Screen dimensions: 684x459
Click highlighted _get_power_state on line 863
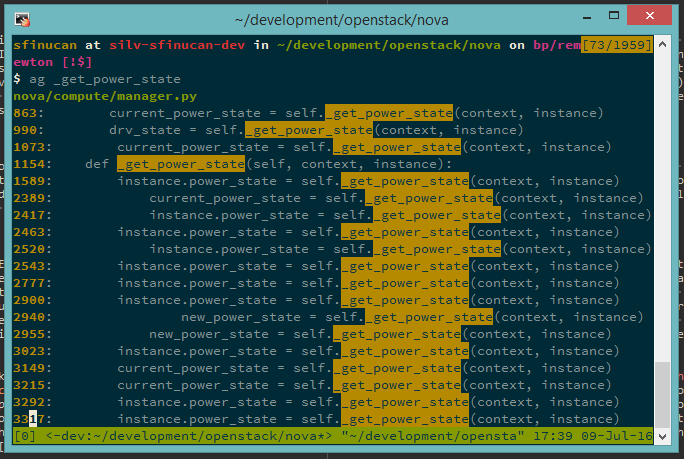point(389,113)
